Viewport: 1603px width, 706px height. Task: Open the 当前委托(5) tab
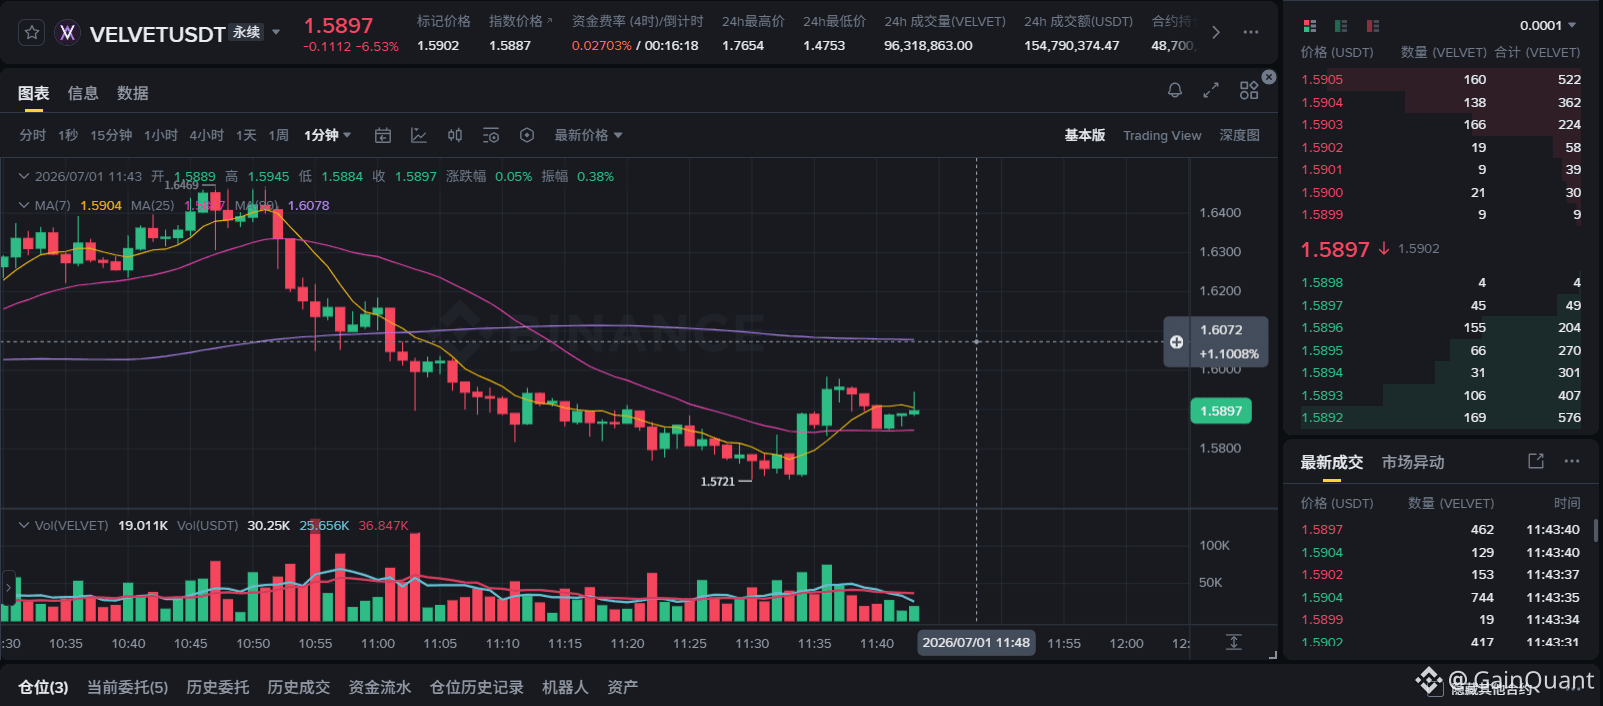[127, 687]
